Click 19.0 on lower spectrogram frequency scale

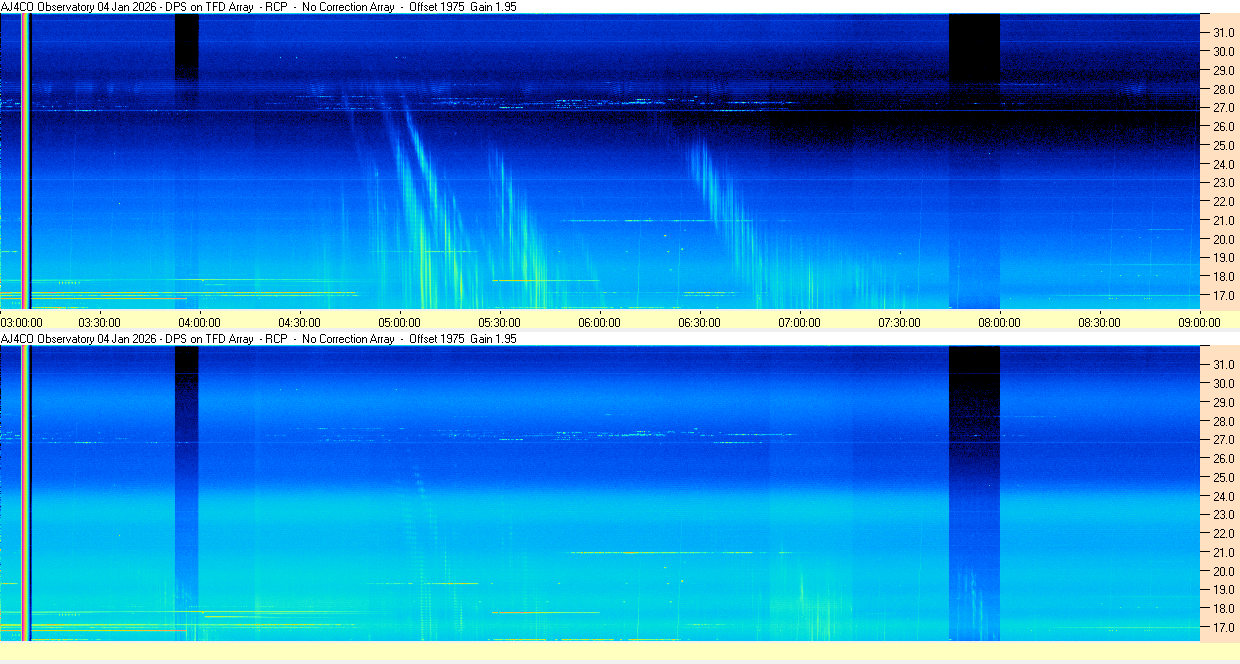point(1224,590)
